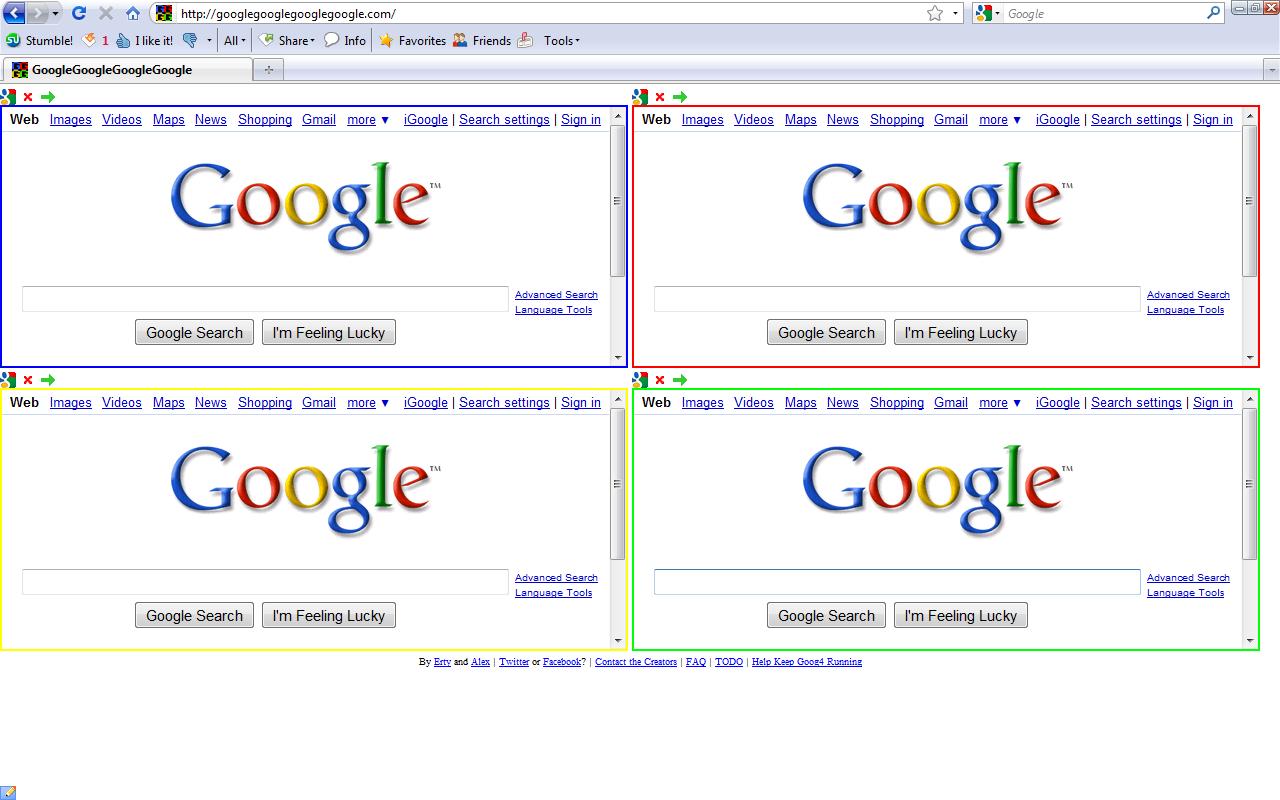The image size is (1280, 800).
Task: Focus the search box in green-bordered pane
Action: tap(897, 582)
